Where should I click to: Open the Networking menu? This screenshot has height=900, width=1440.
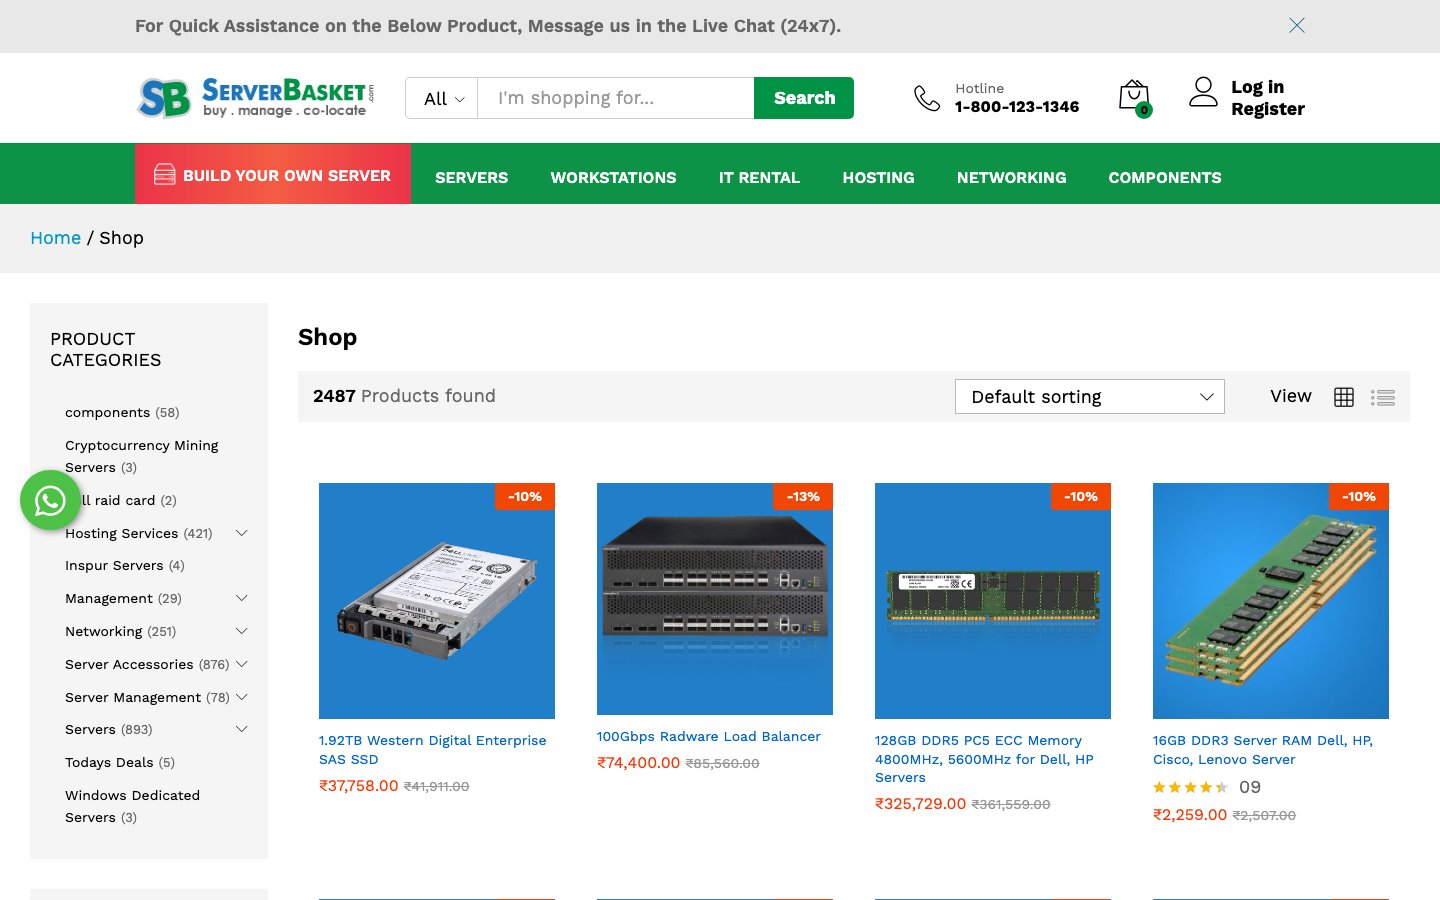point(1011,177)
